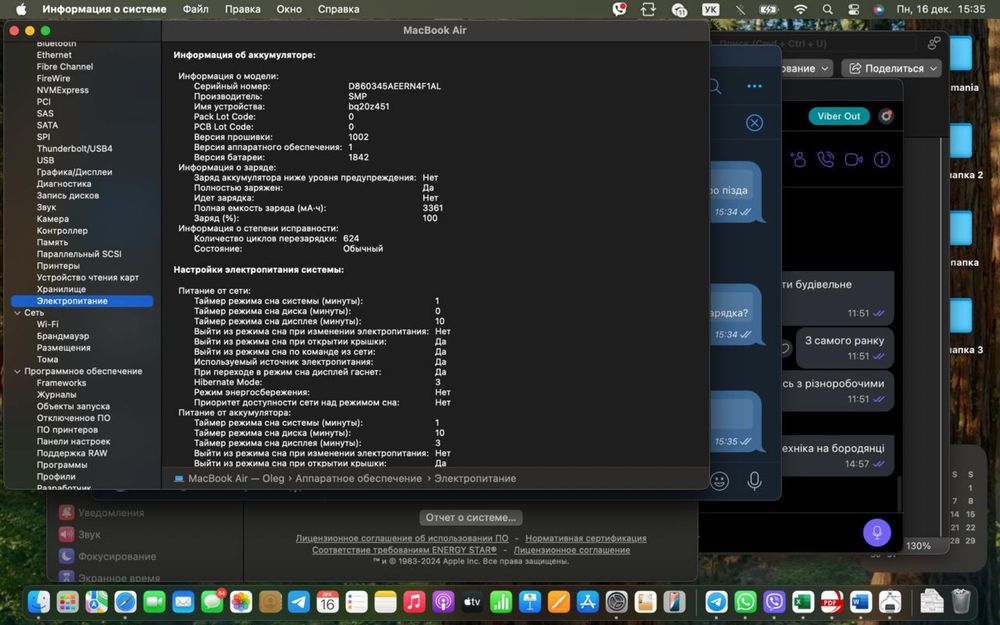
Task: Open WhatsApp from the Dock
Action: coord(745,601)
